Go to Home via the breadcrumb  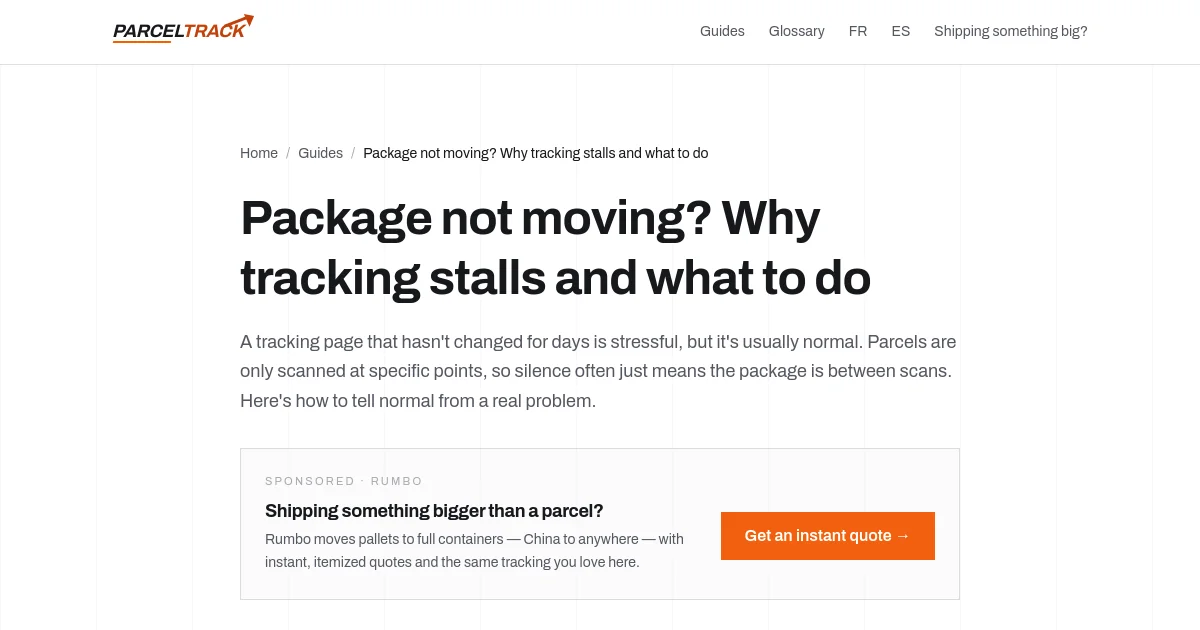pyautogui.click(x=259, y=153)
